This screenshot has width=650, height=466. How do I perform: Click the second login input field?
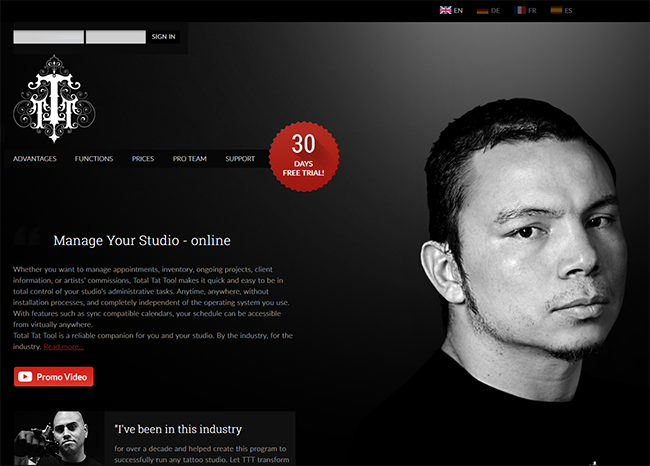click(x=116, y=36)
